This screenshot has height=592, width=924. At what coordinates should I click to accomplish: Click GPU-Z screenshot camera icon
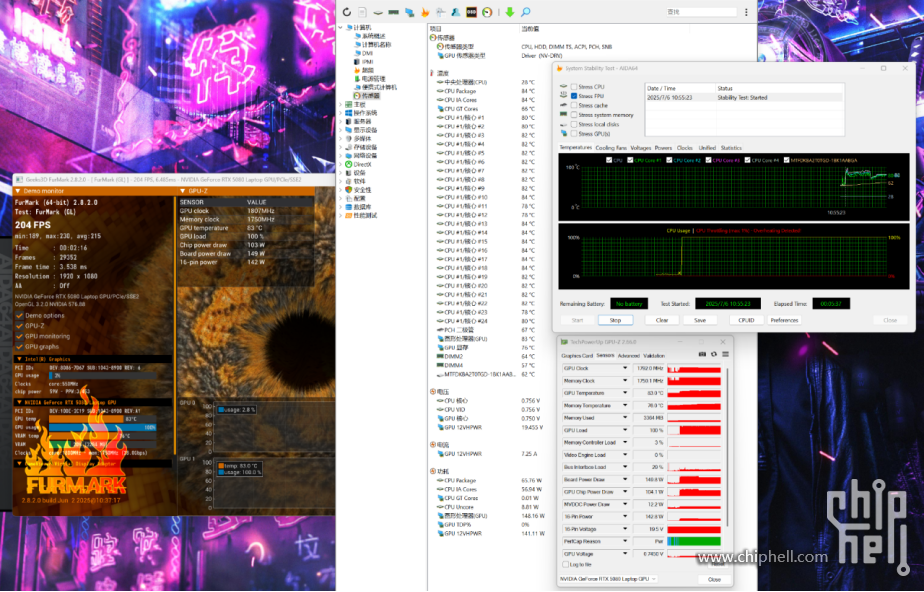(x=702, y=355)
